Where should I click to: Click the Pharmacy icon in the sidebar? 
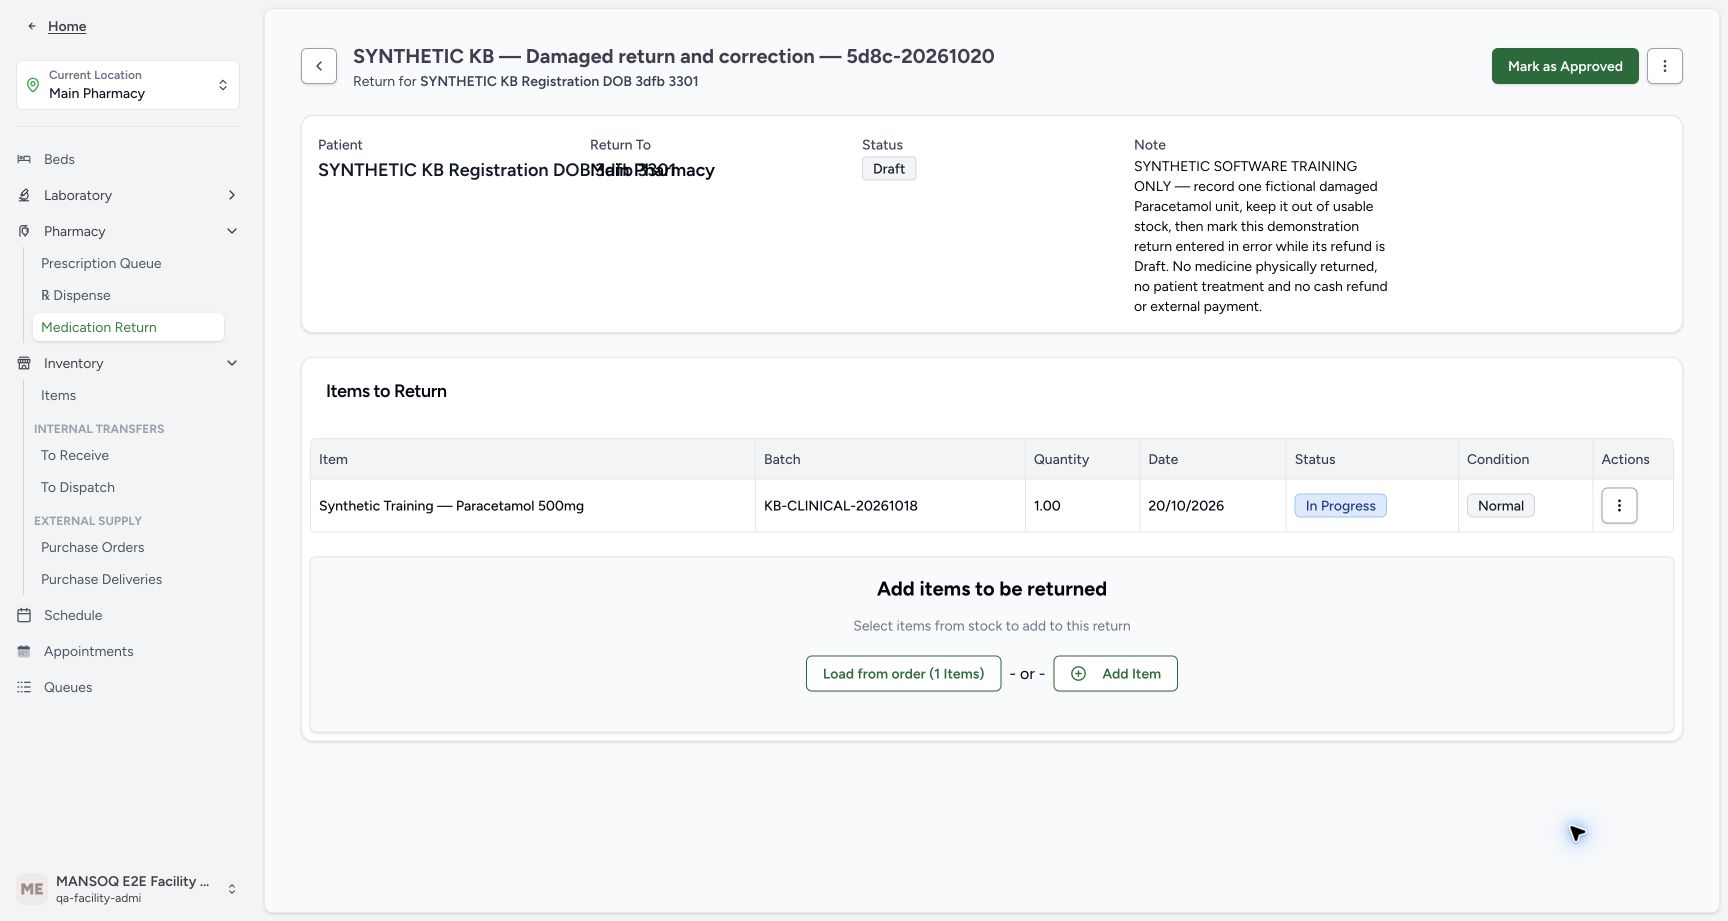pyautogui.click(x=24, y=231)
